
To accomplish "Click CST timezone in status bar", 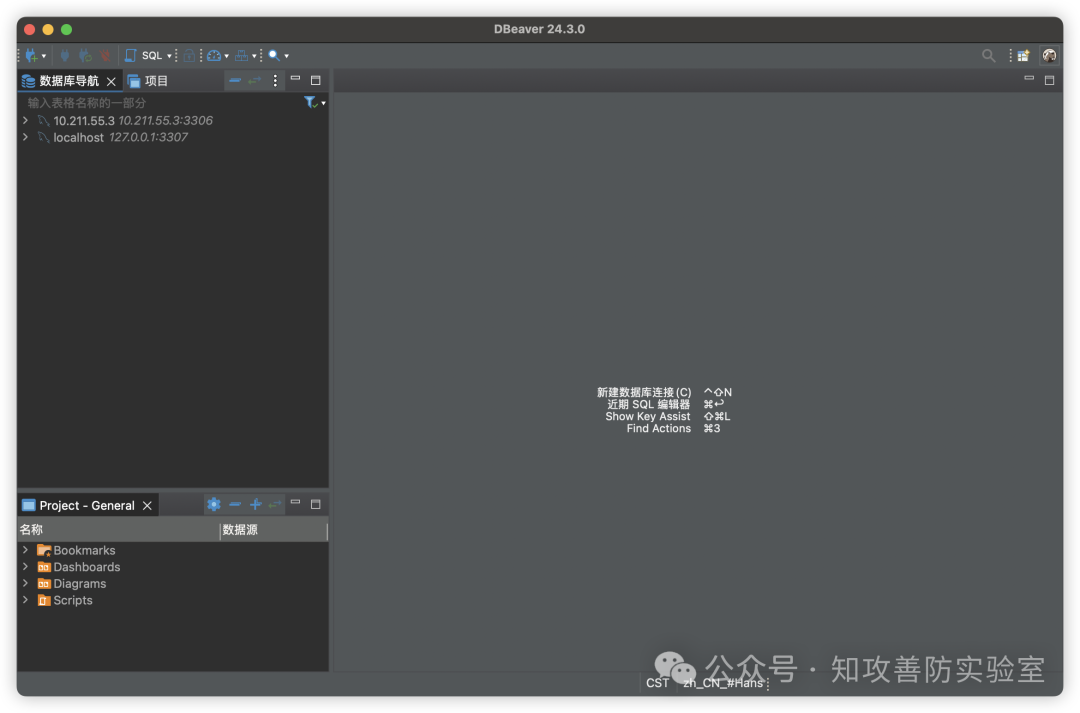I will click(657, 683).
